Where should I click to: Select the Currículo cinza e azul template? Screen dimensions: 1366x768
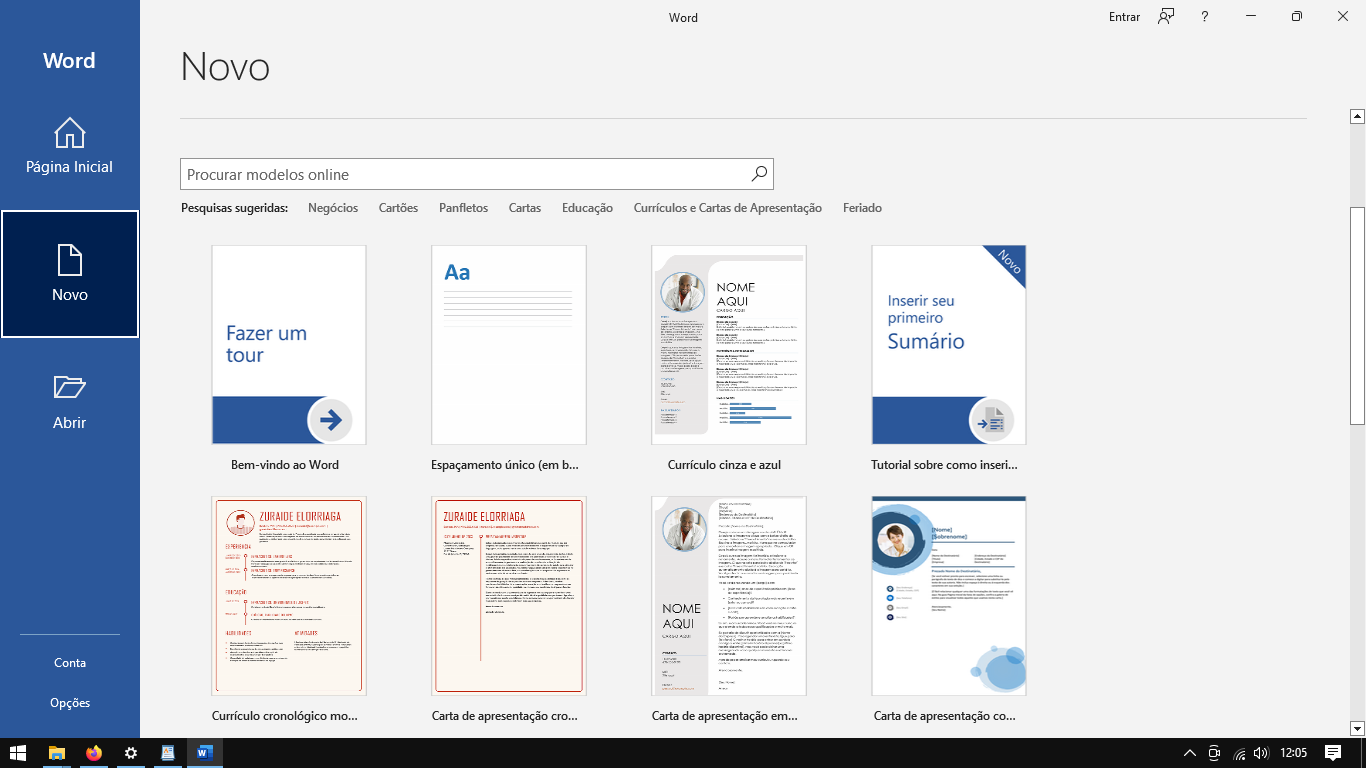point(728,345)
